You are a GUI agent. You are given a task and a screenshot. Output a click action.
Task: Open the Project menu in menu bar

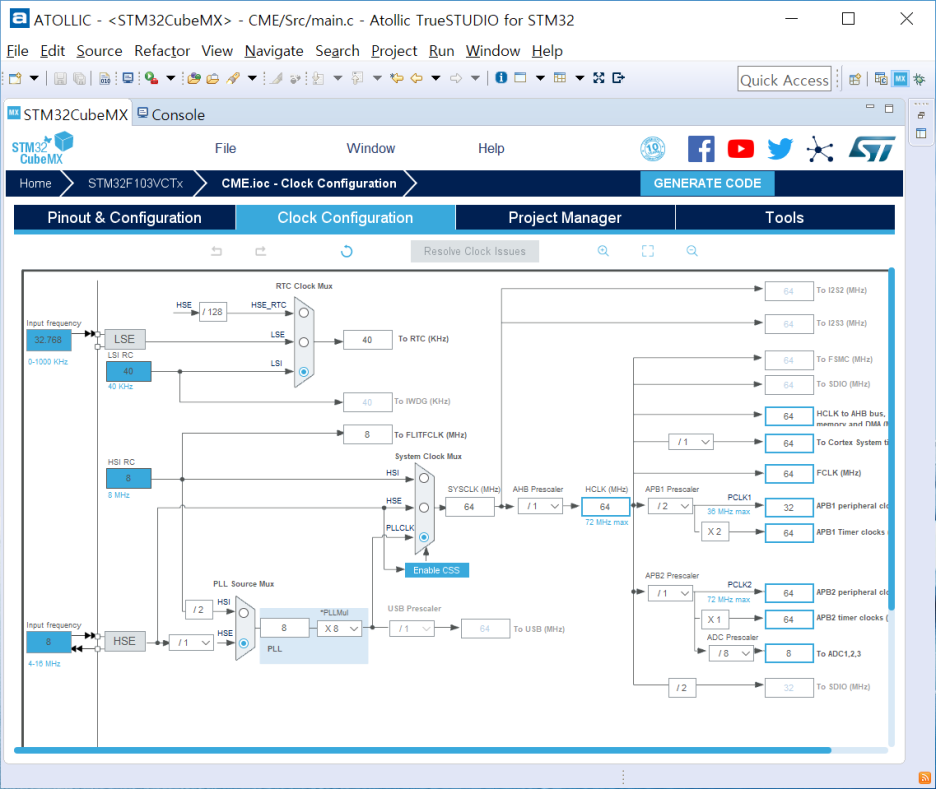click(394, 51)
